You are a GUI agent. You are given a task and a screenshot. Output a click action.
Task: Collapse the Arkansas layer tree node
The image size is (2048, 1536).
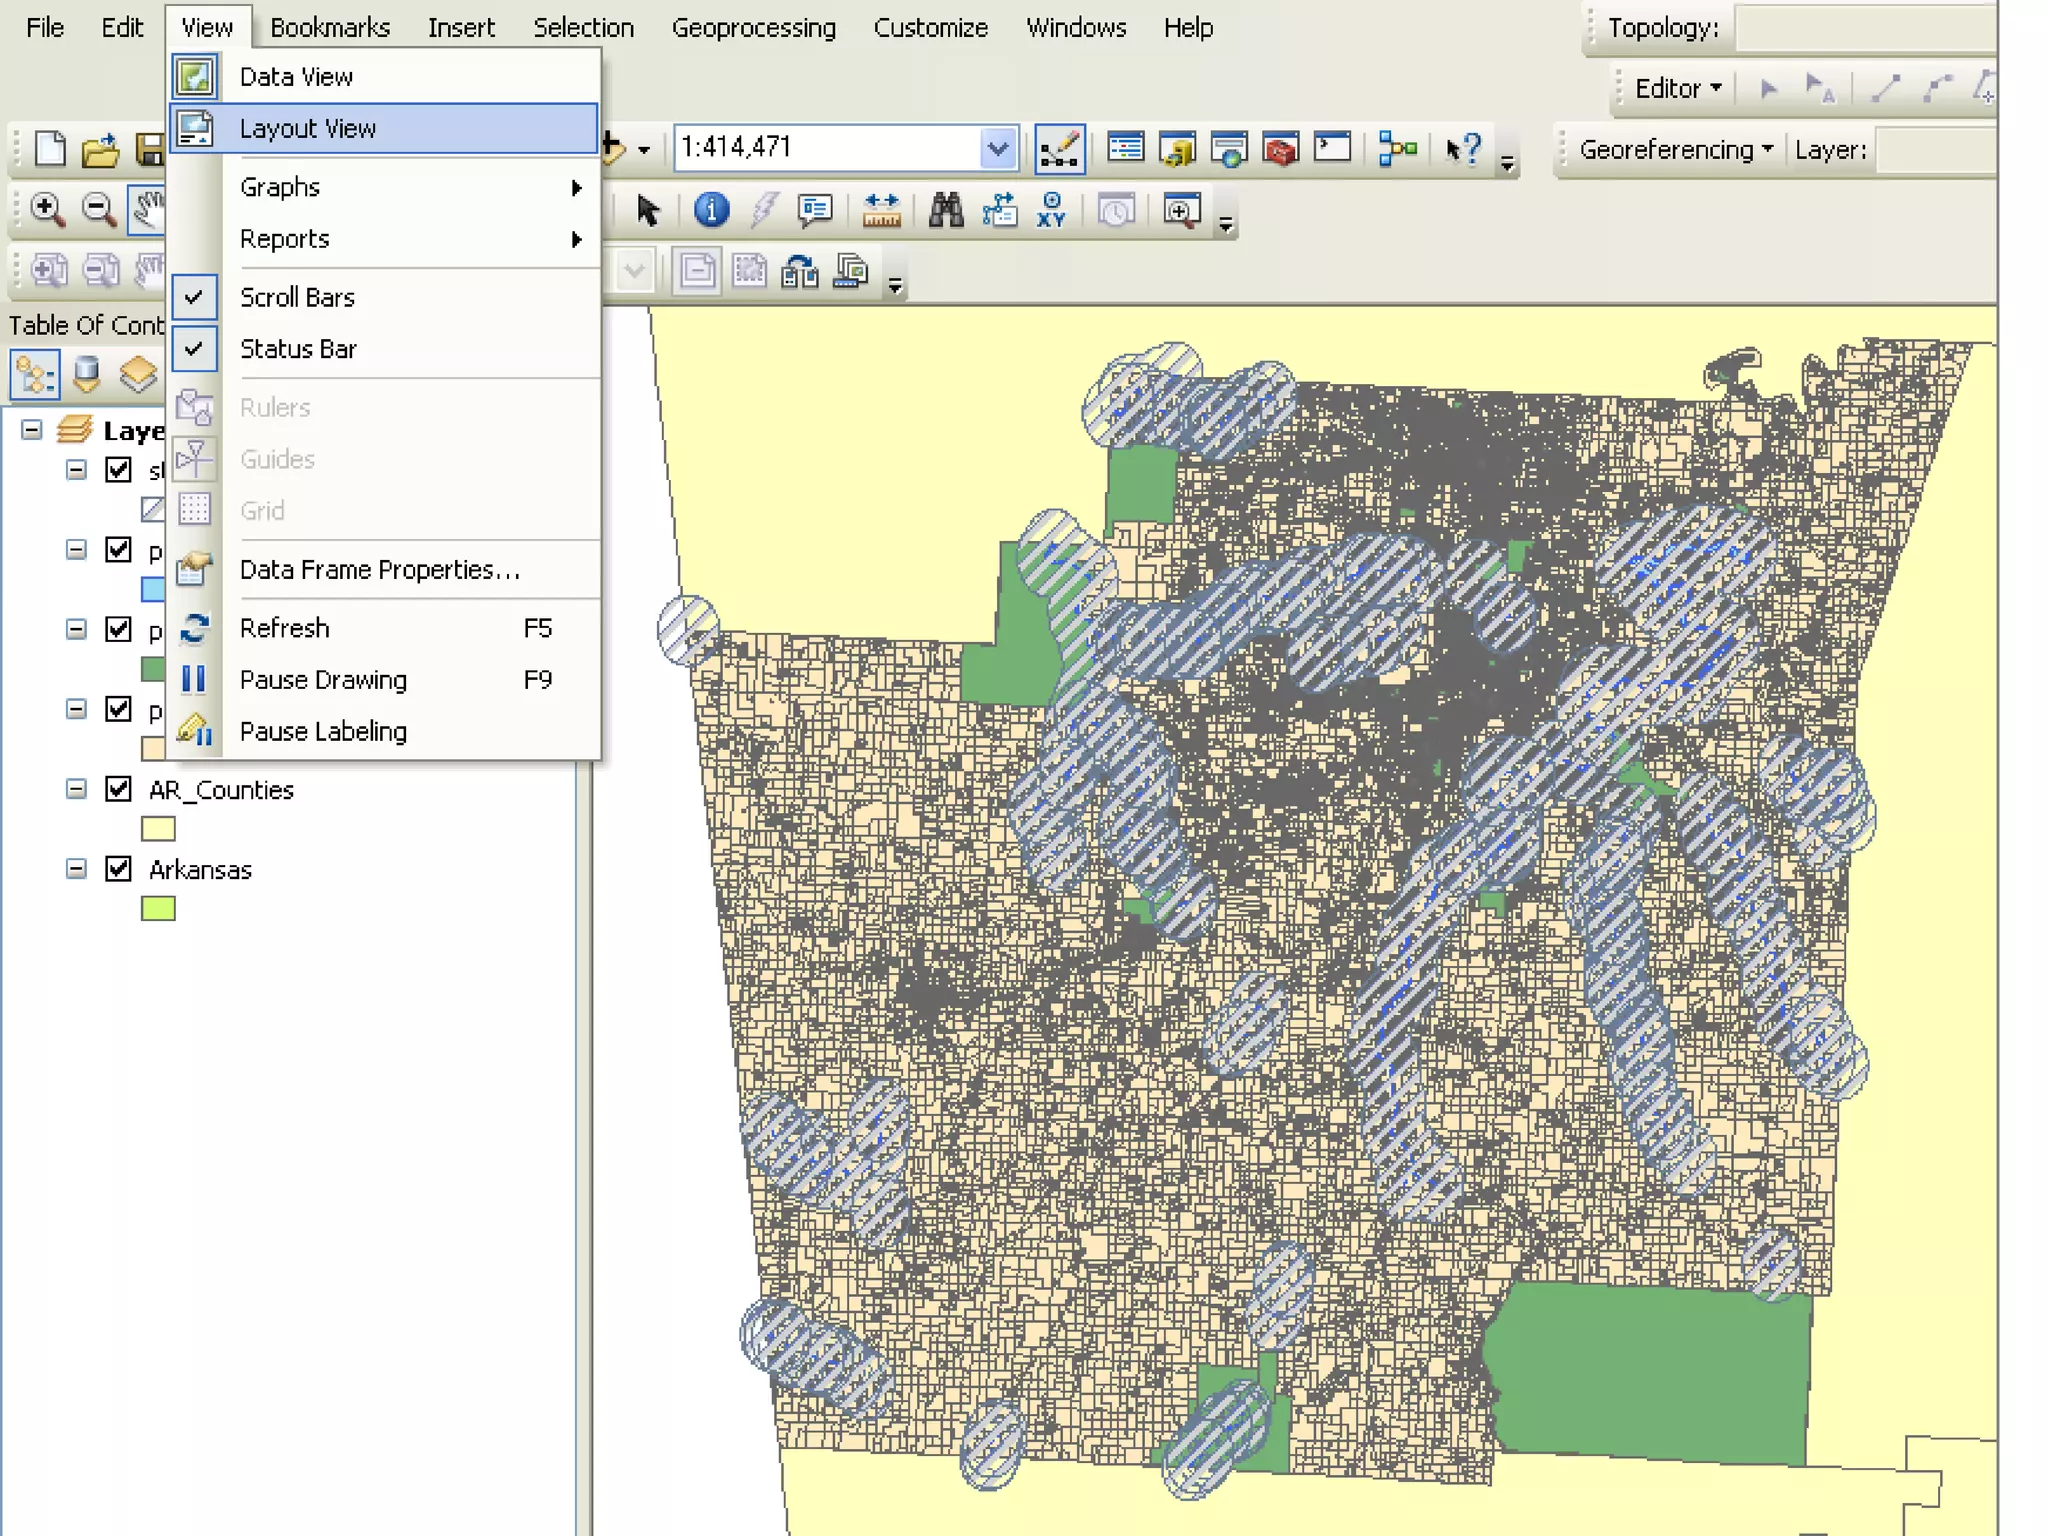click(76, 869)
